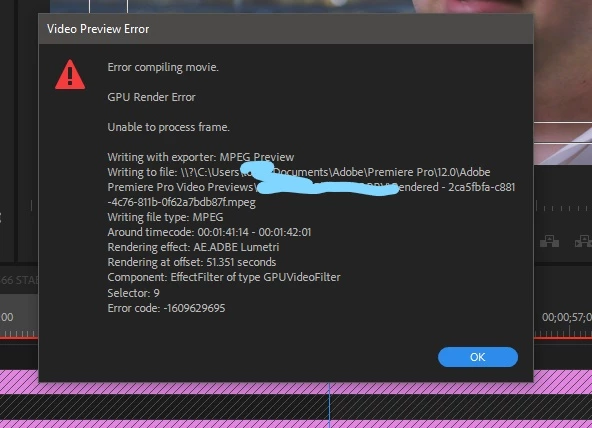Click the dark track between the pink clips
Image resolution: width=592 pixels, height=428 pixels.
[296, 407]
